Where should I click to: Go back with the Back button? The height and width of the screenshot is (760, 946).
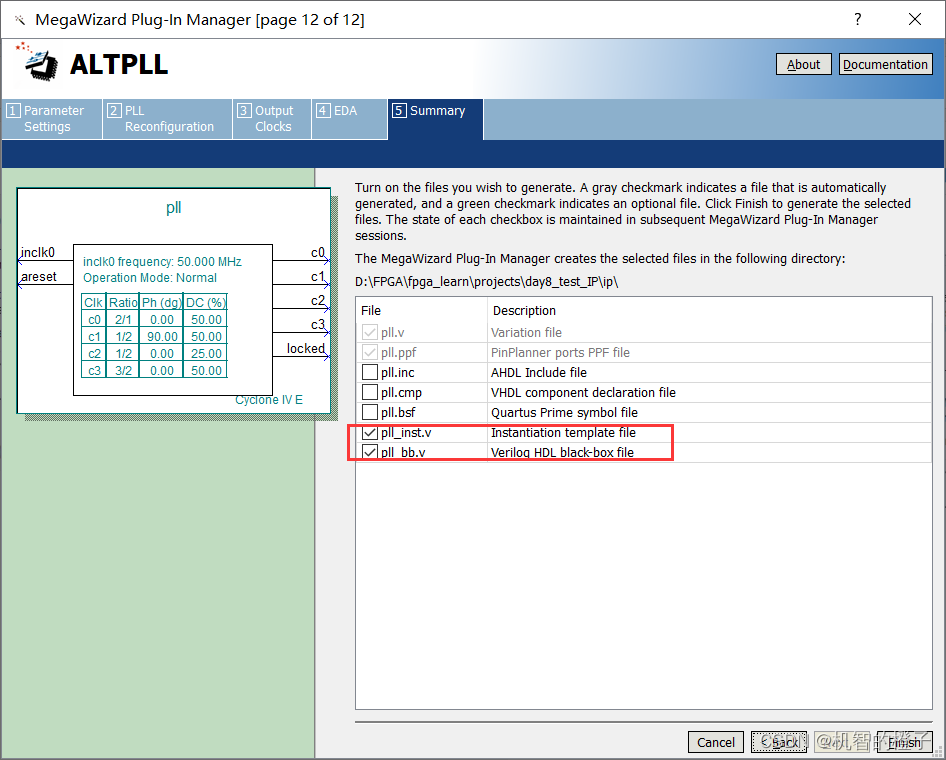click(779, 742)
